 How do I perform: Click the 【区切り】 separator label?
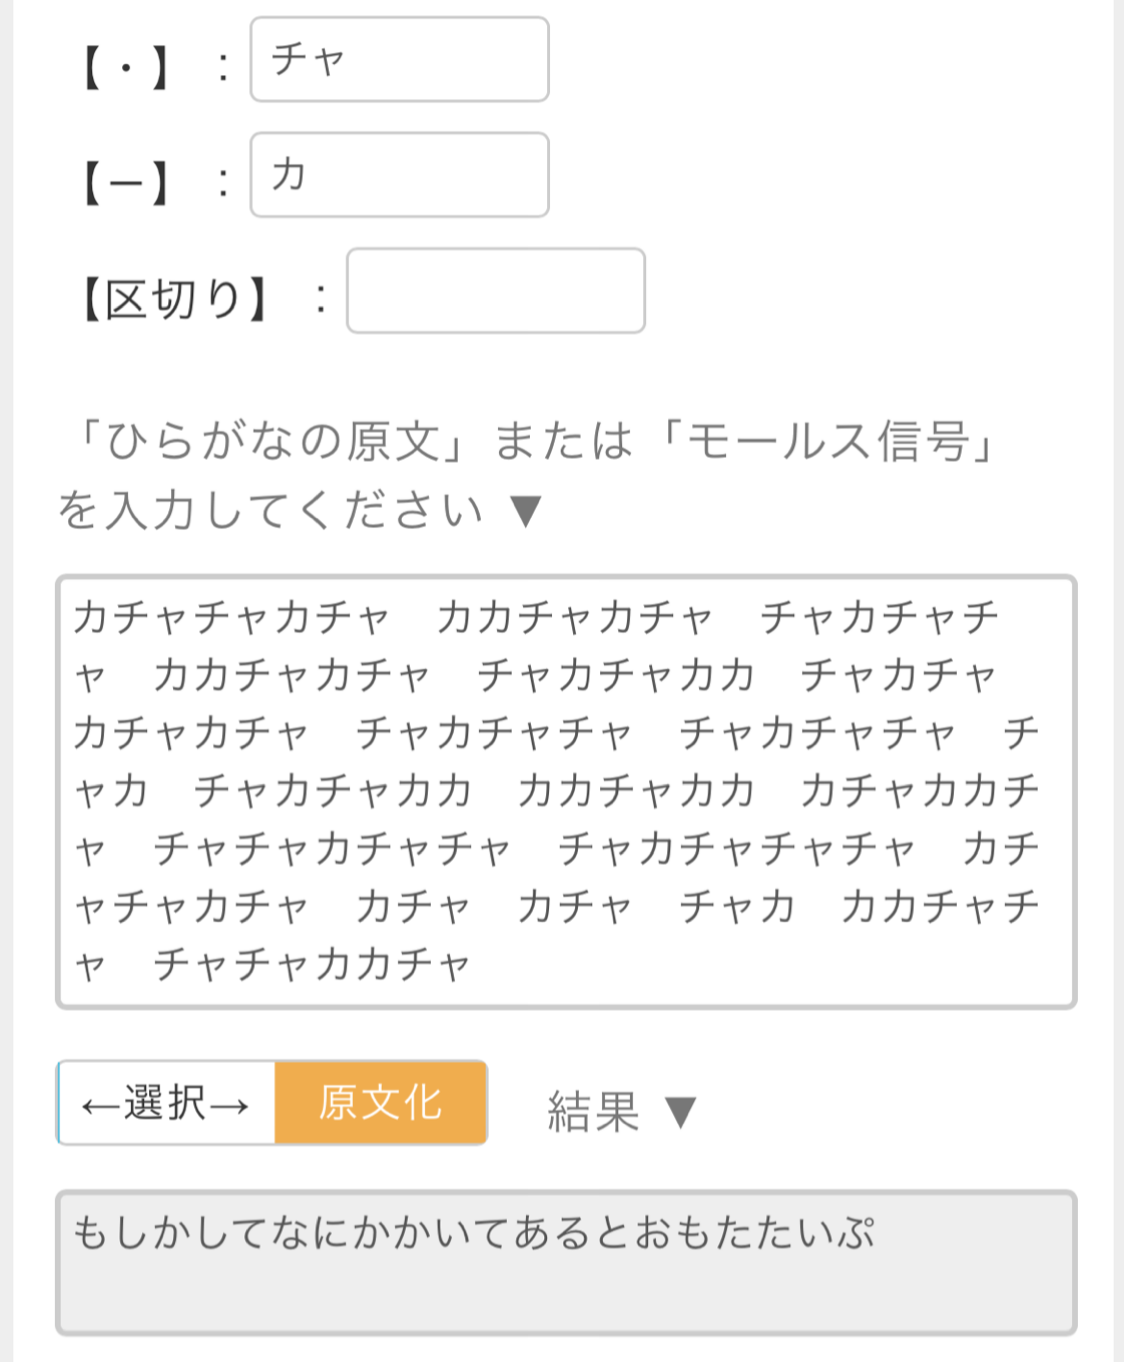173,299
